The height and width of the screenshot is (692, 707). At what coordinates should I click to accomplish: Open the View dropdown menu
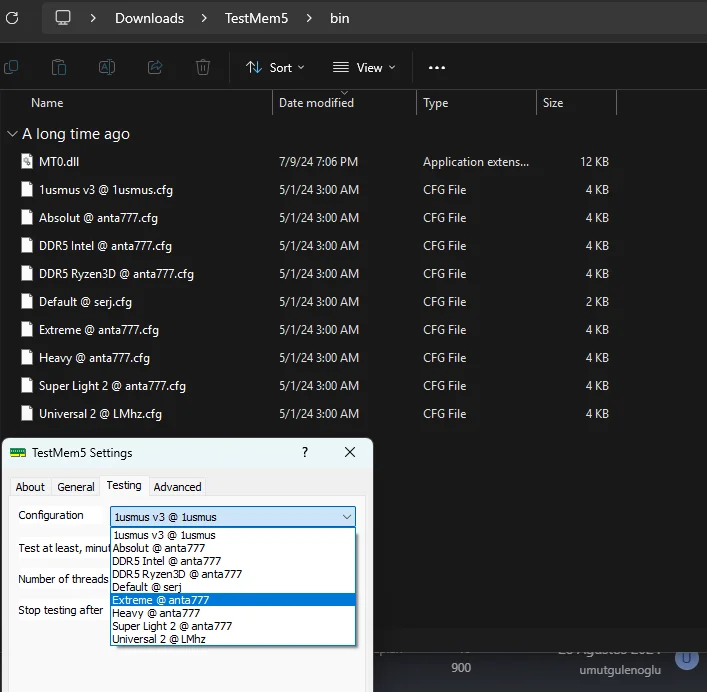(364, 67)
